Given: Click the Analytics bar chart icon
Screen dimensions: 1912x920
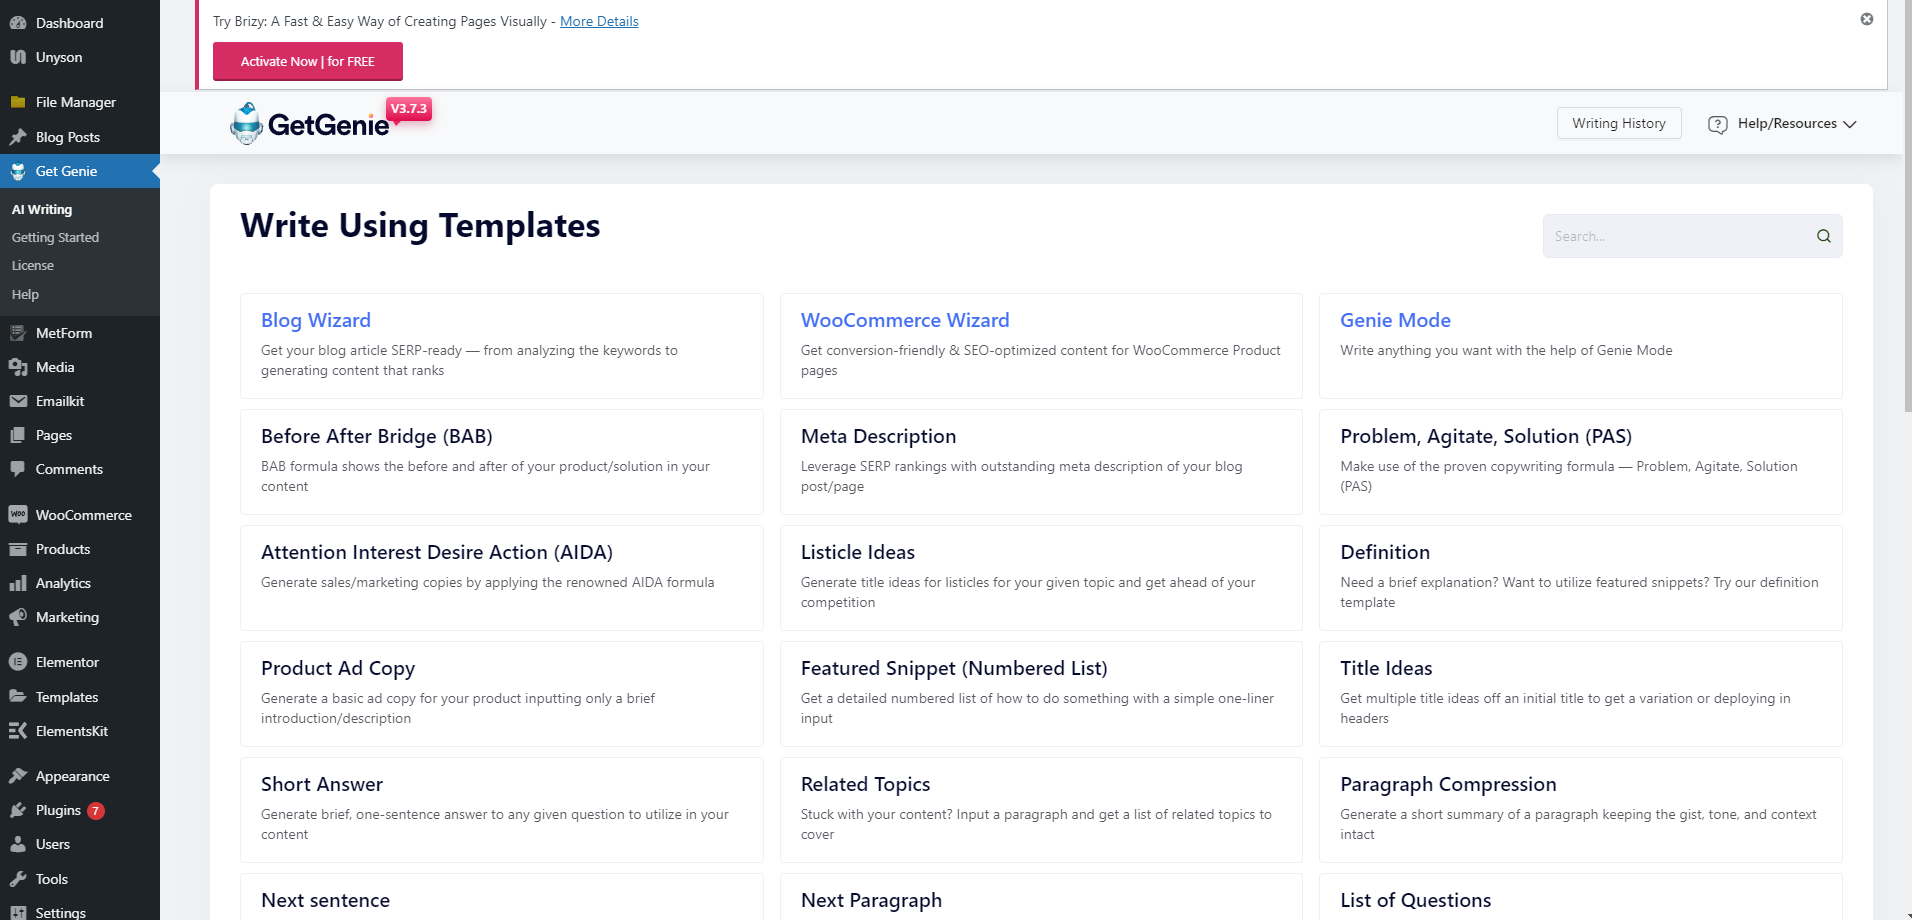Looking at the screenshot, I should [x=18, y=583].
